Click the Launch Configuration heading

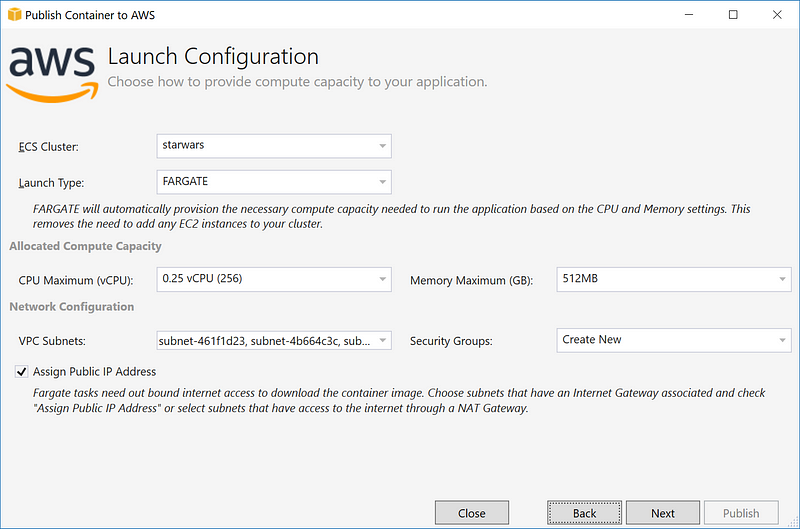(x=213, y=57)
